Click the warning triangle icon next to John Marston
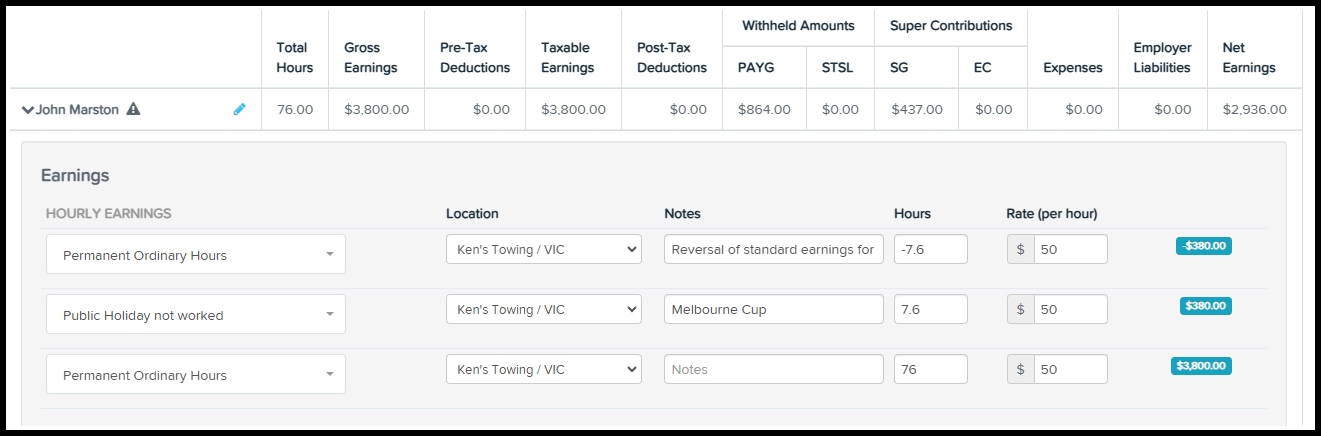The height and width of the screenshot is (436, 1321). (x=133, y=109)
